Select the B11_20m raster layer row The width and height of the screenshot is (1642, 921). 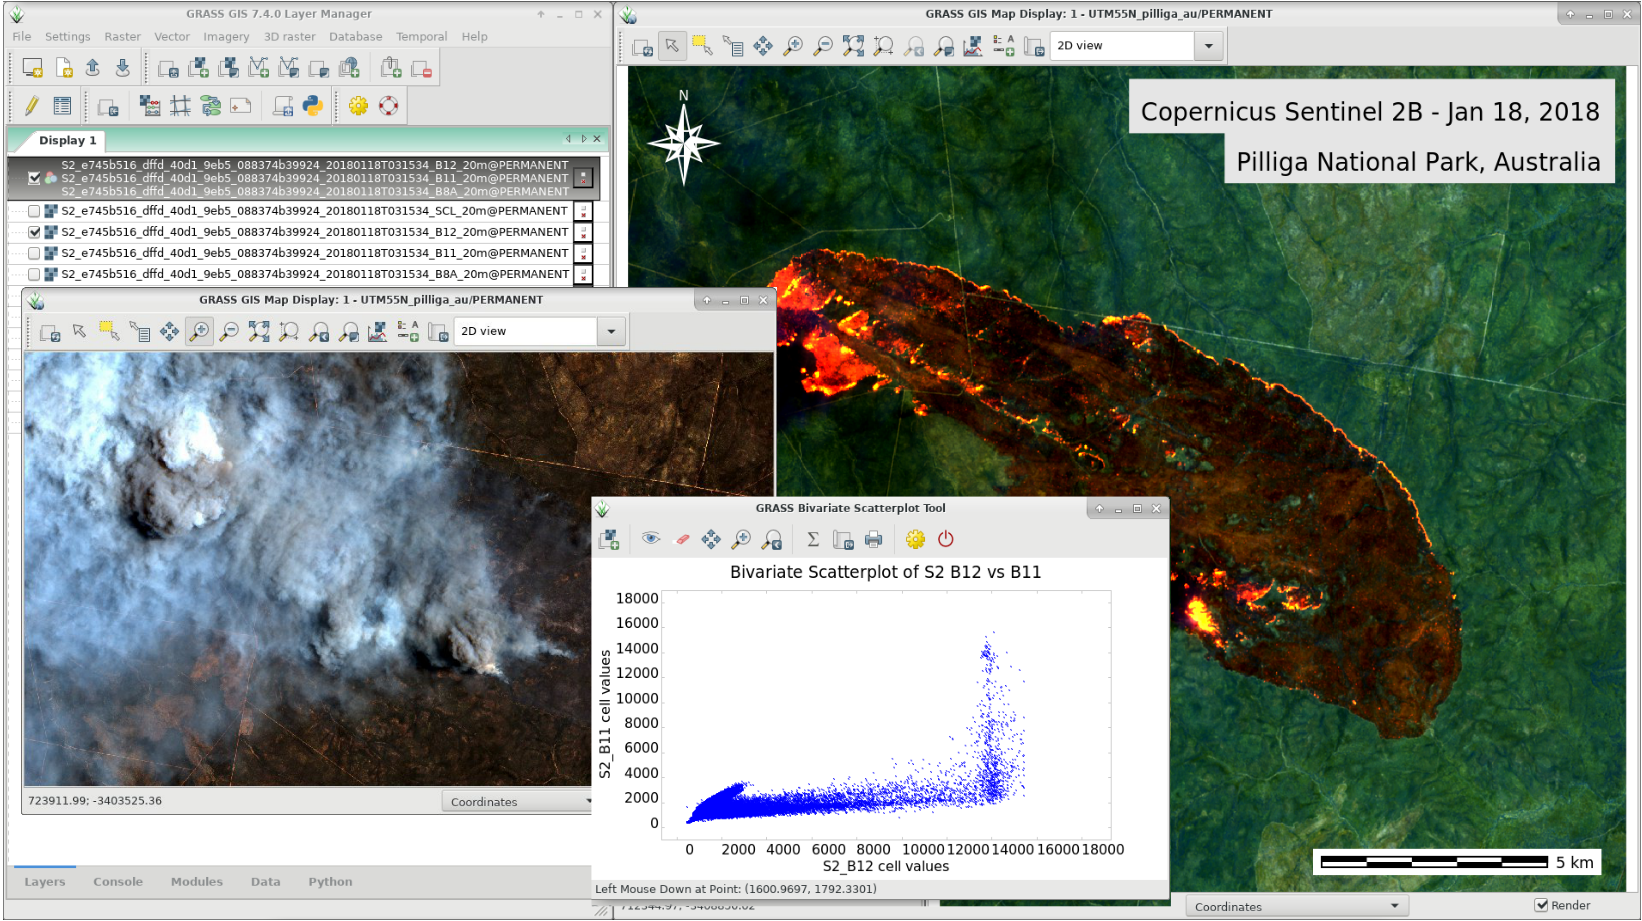314,254
